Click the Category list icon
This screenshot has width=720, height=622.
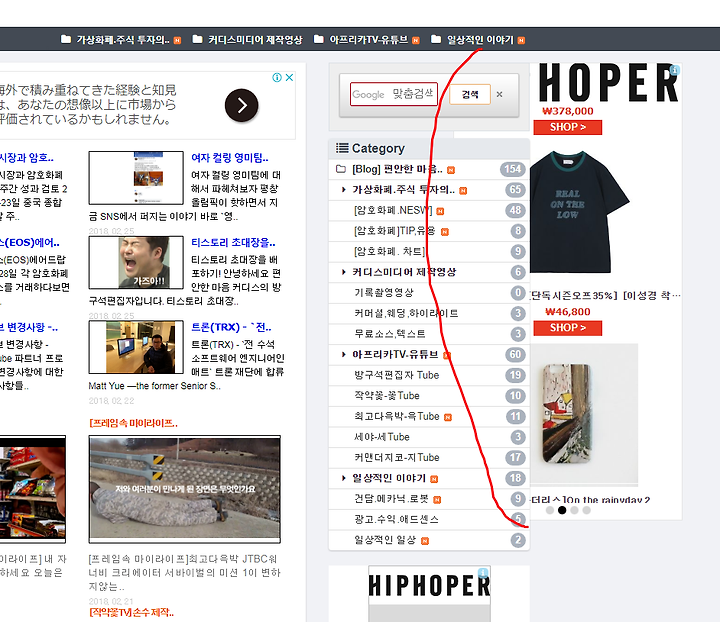[342, 148]
